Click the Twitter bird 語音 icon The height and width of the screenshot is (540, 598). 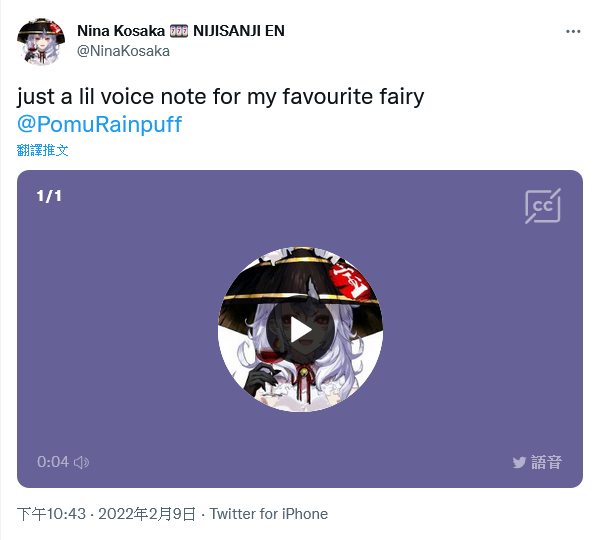coord(537,462)
